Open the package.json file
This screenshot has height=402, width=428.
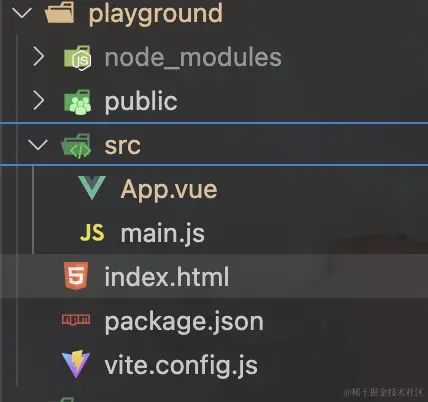tap(184, 322)
